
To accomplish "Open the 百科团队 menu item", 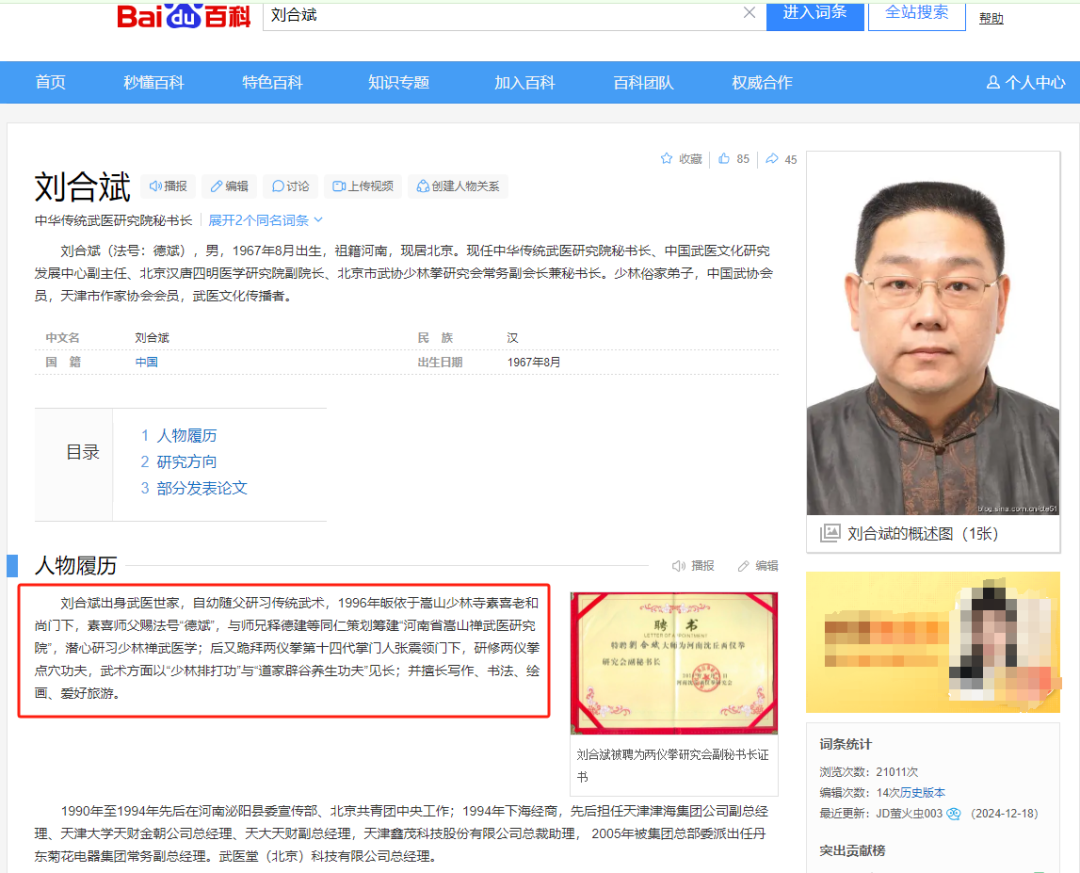I will (x=643, y=82).
